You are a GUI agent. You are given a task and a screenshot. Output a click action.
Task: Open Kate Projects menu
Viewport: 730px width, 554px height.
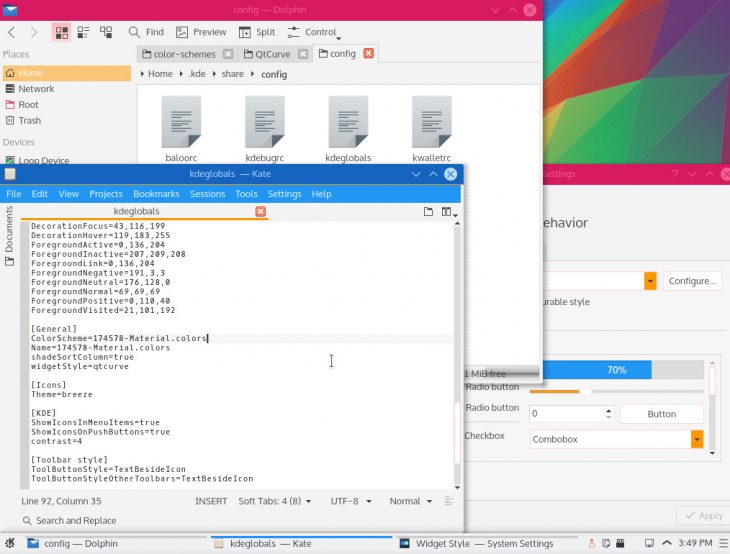[x=106, y=194]
